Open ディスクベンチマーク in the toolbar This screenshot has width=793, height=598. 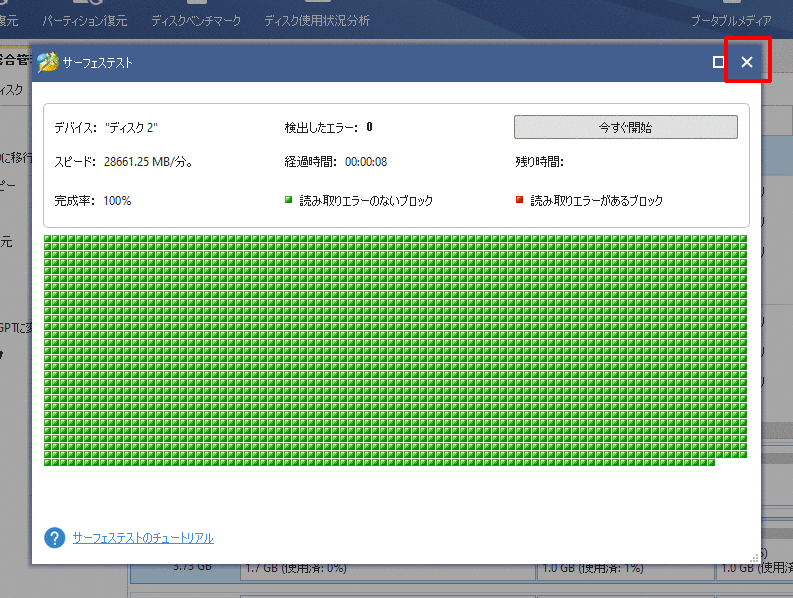coord(196,20)
